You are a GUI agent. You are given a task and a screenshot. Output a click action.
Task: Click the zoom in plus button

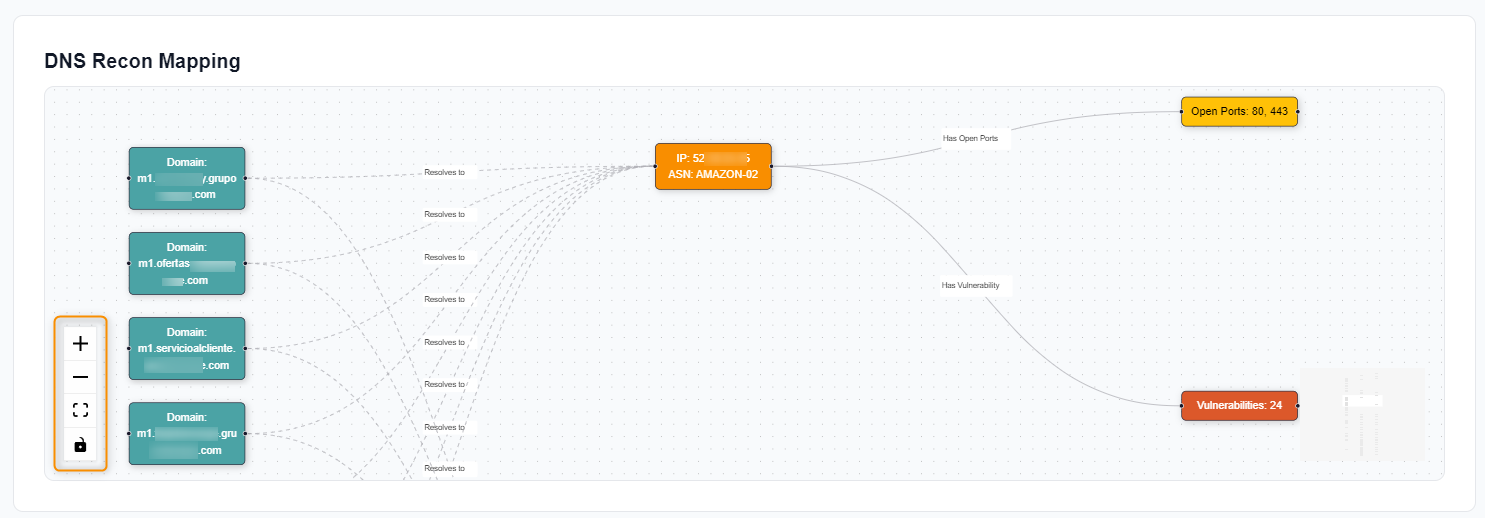(x=81, y=343)
